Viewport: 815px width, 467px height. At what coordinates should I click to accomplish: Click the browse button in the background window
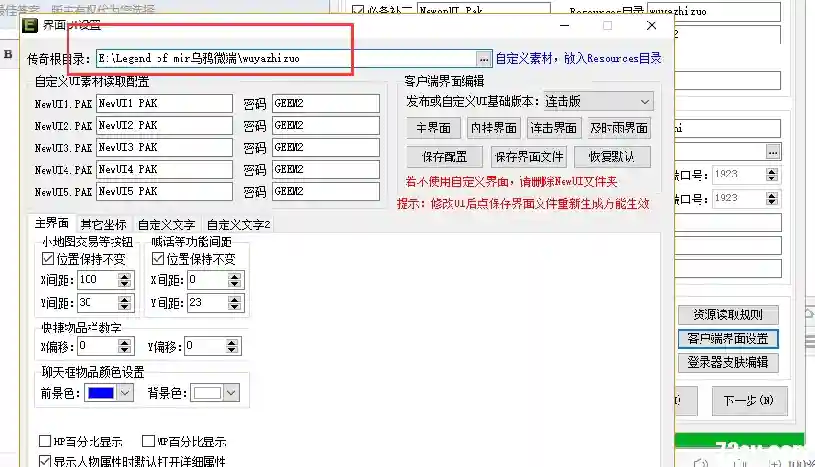(x=773, y=152)
